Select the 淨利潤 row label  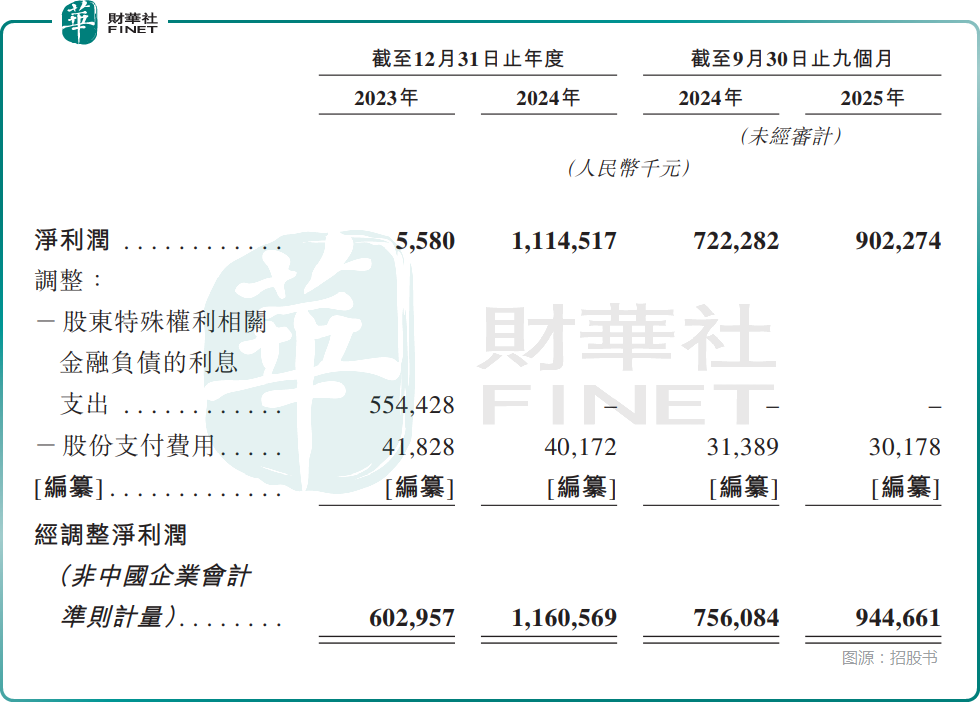(x=72, y=241)
